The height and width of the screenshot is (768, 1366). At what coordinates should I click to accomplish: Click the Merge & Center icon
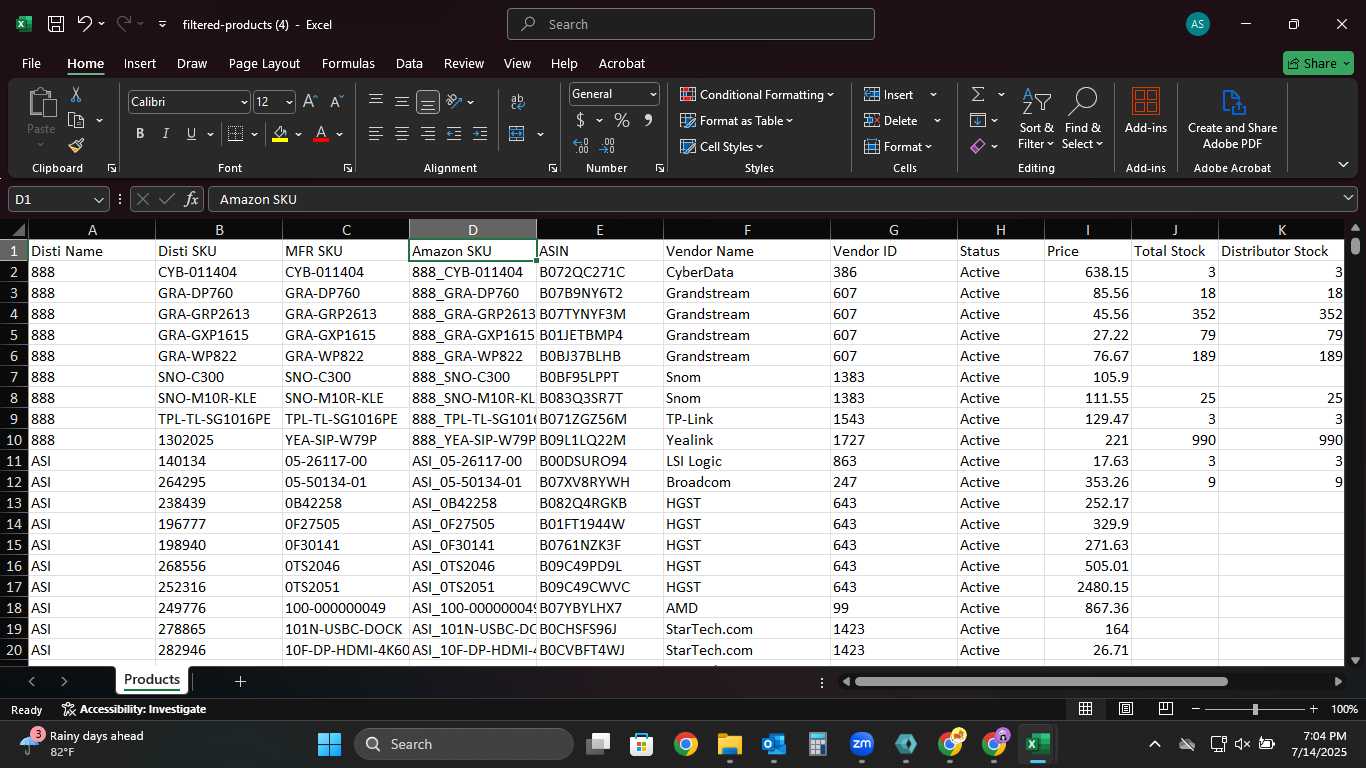pos(517,134)
